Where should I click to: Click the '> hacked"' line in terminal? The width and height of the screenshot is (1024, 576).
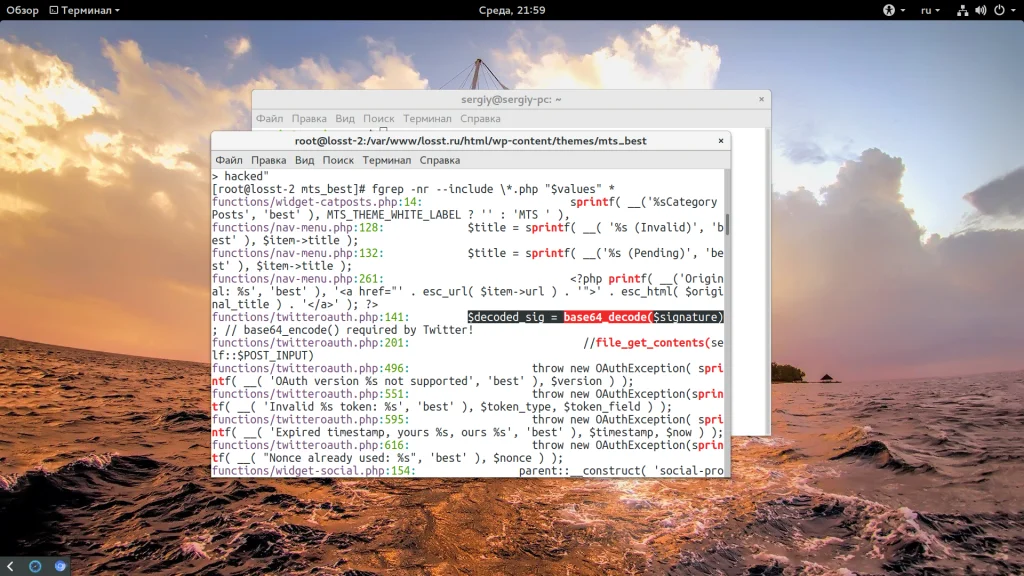point(240,176)
